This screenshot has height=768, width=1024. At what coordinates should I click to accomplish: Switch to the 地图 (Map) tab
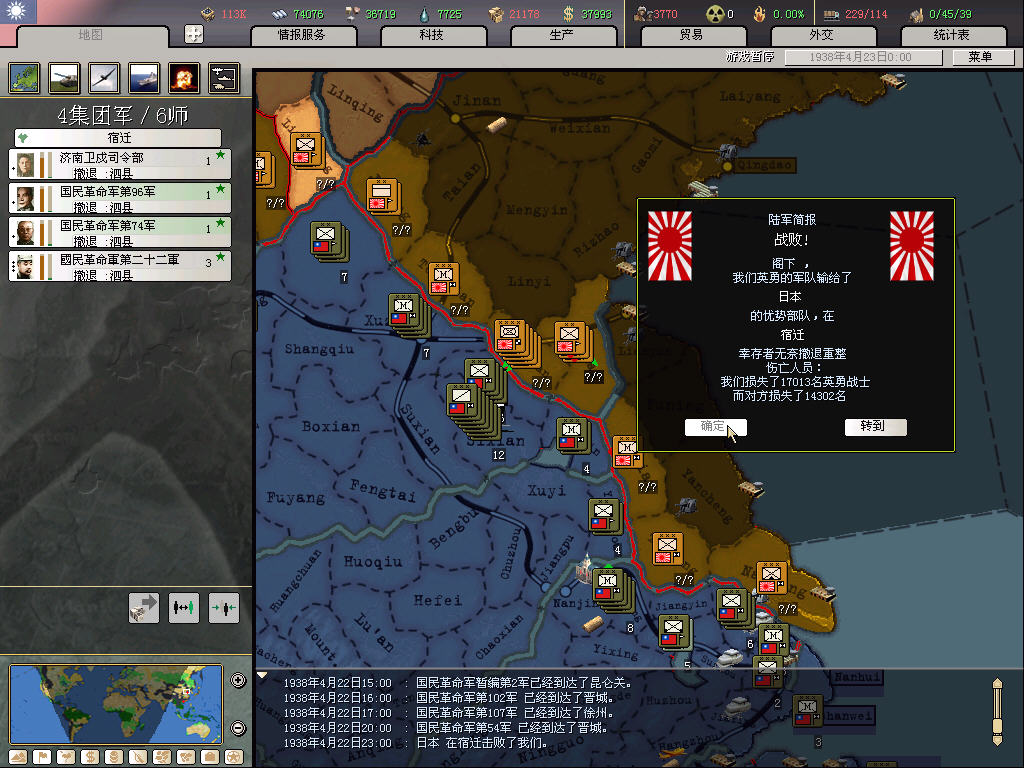(90, 35)
